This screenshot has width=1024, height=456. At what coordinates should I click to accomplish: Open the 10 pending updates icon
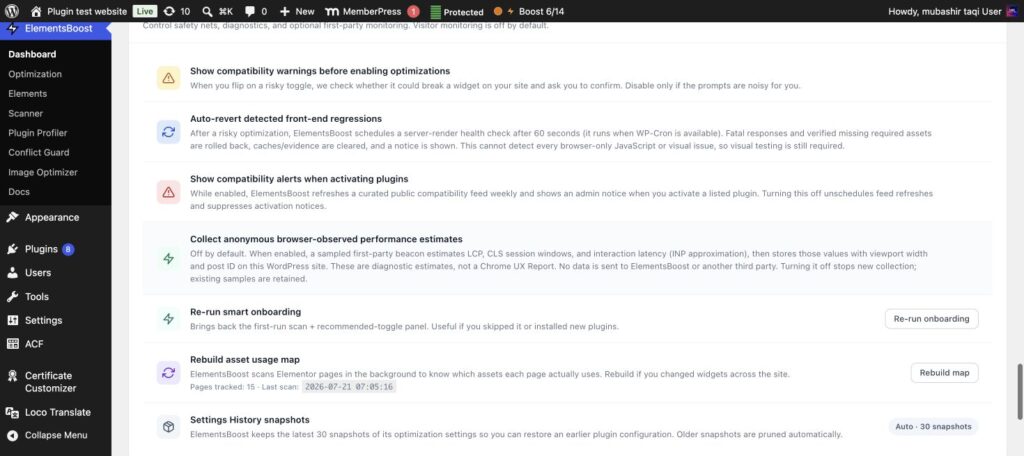(177, 11)
